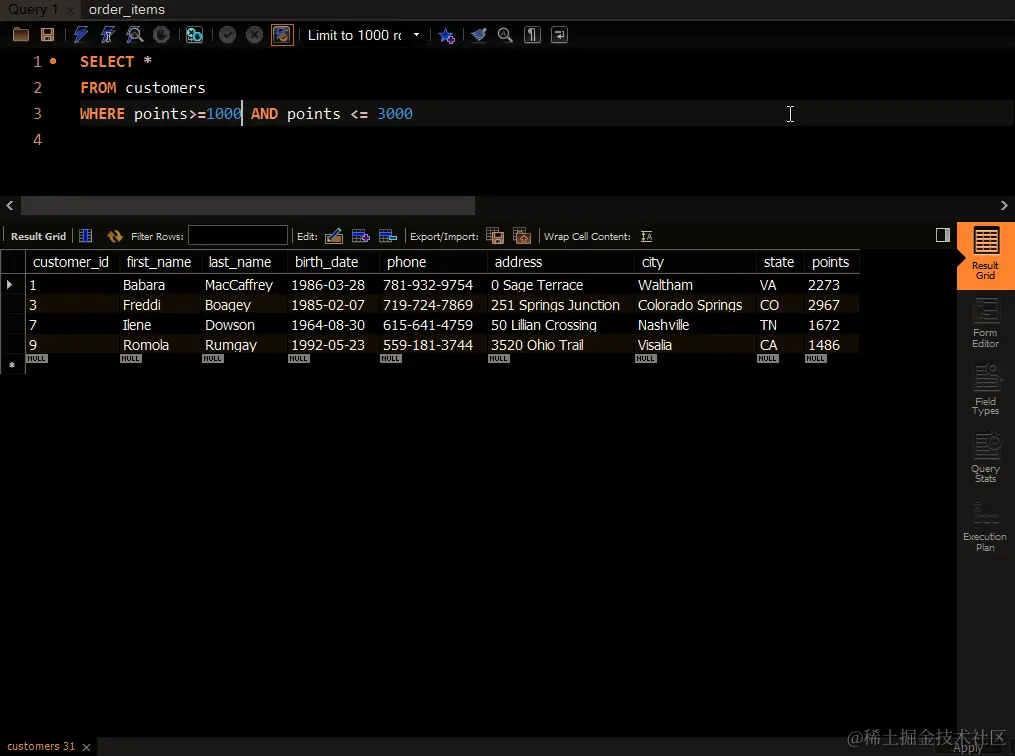Focus the Filter Rows input field
The image size is (1015, 756).
tap(238, 236)
